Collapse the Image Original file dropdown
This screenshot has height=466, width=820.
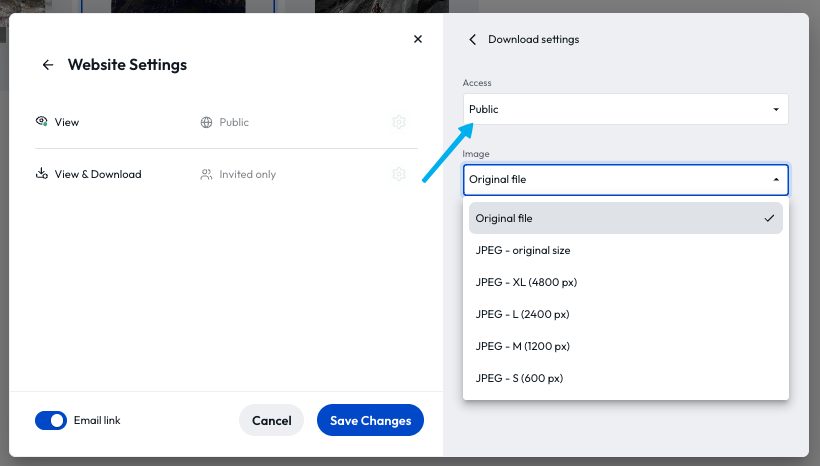(x=625, y=179)
